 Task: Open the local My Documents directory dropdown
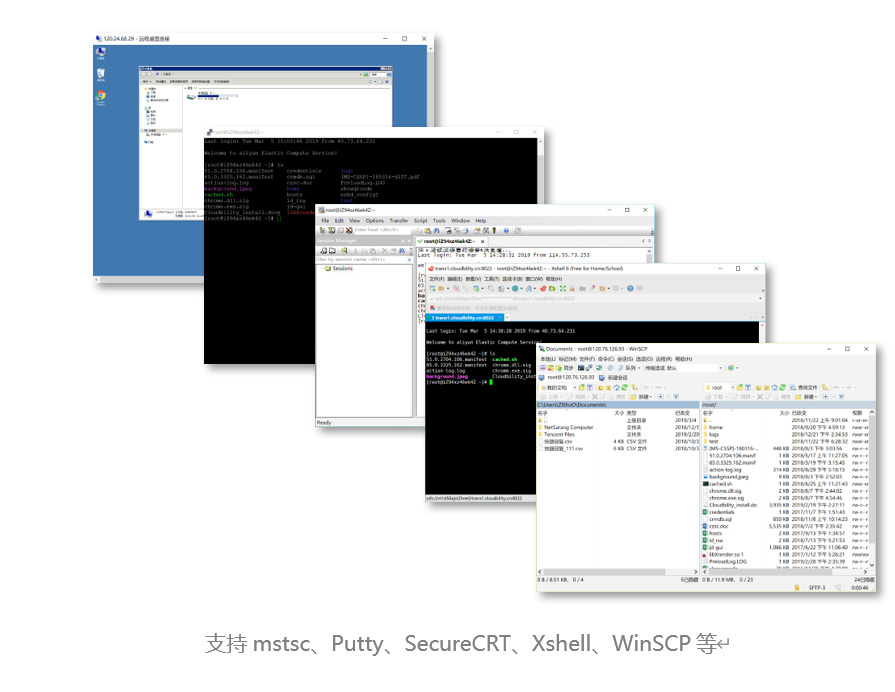tap(577, 387)
